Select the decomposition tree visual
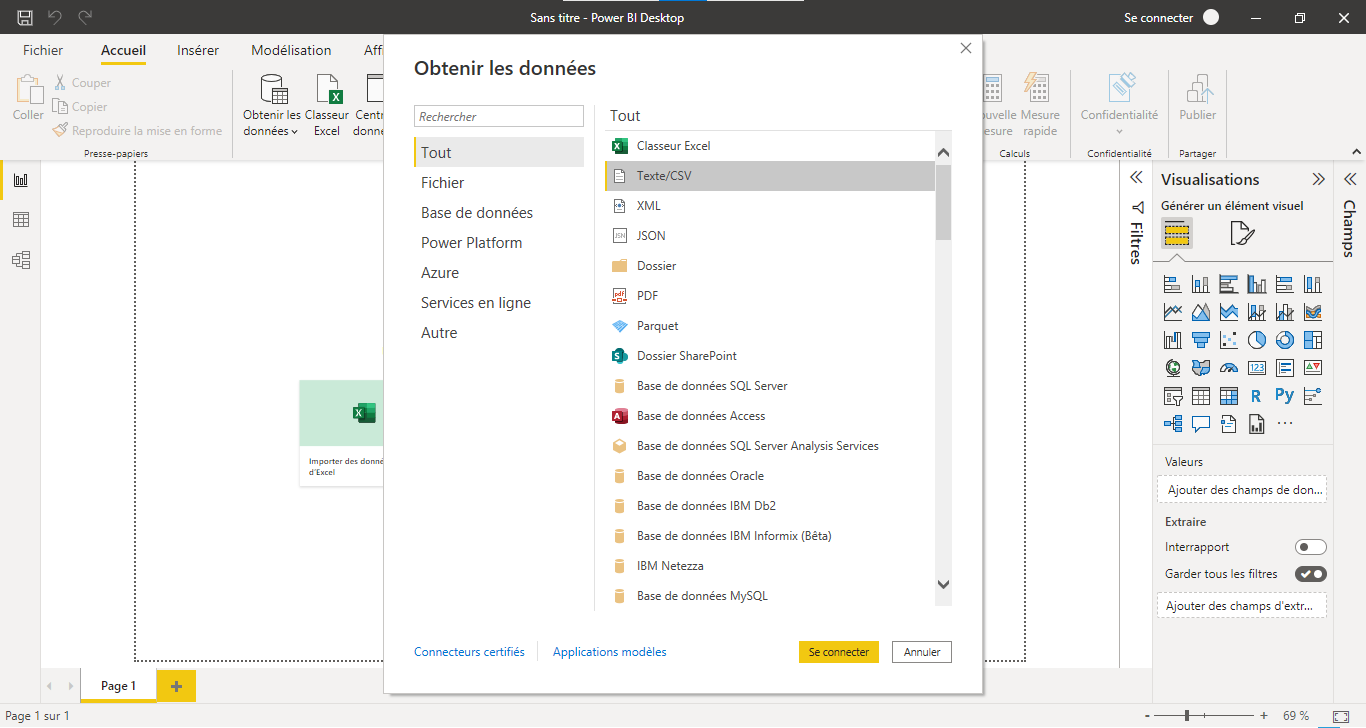This screenshot has width=1366, height=728. [1174, 424]
